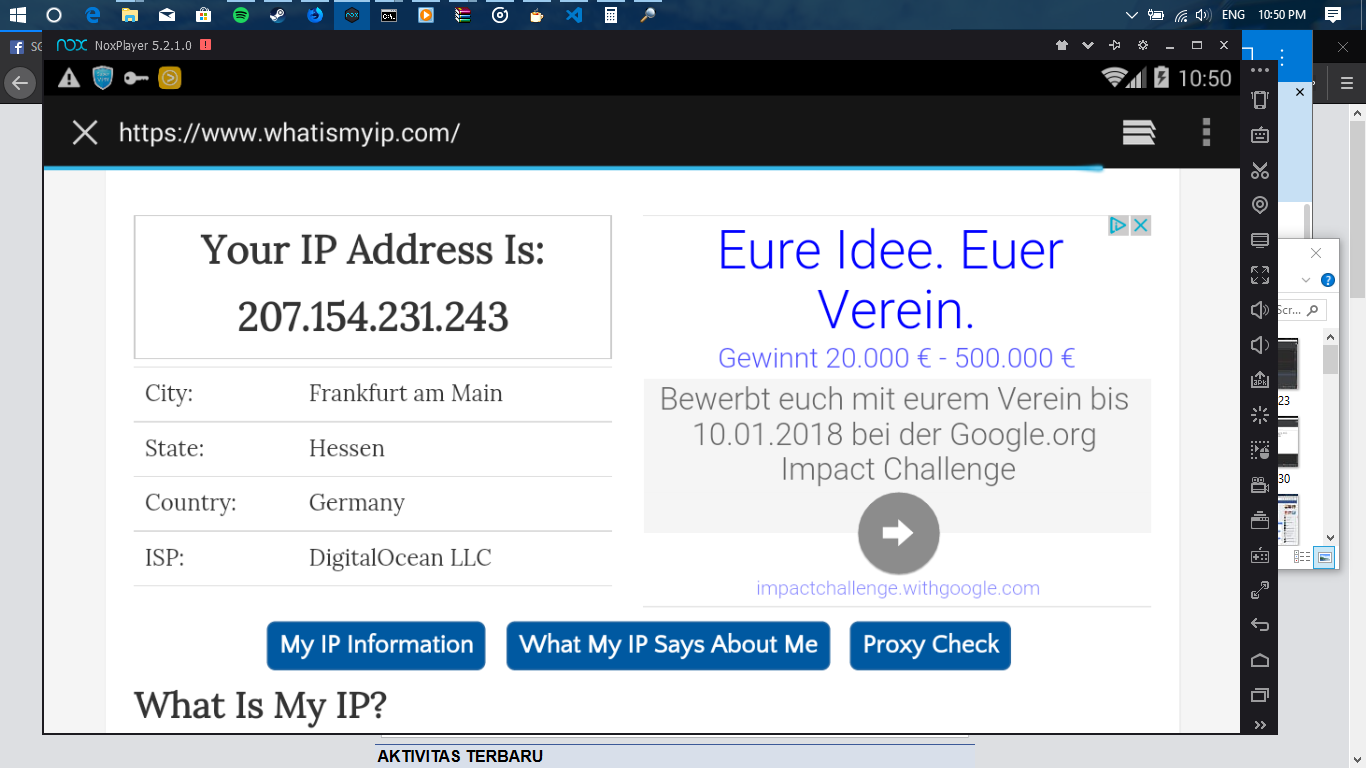Select the large thumbnails view icon
The width and height of the screenshot is (1366, 768).
[x=1324, y=557]
